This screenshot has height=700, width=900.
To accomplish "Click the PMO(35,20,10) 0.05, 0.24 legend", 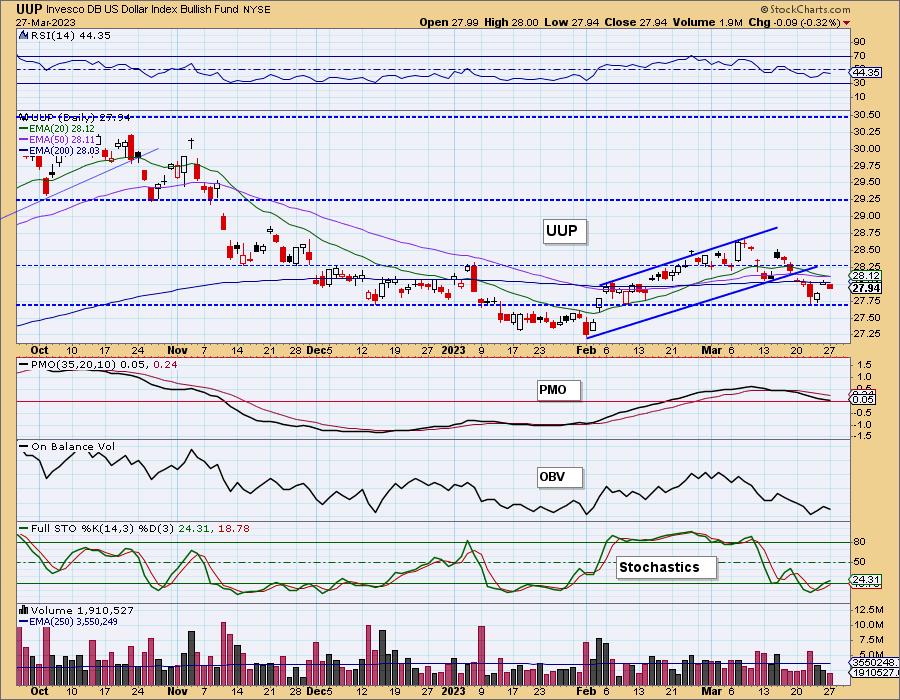I will point(104,364).
